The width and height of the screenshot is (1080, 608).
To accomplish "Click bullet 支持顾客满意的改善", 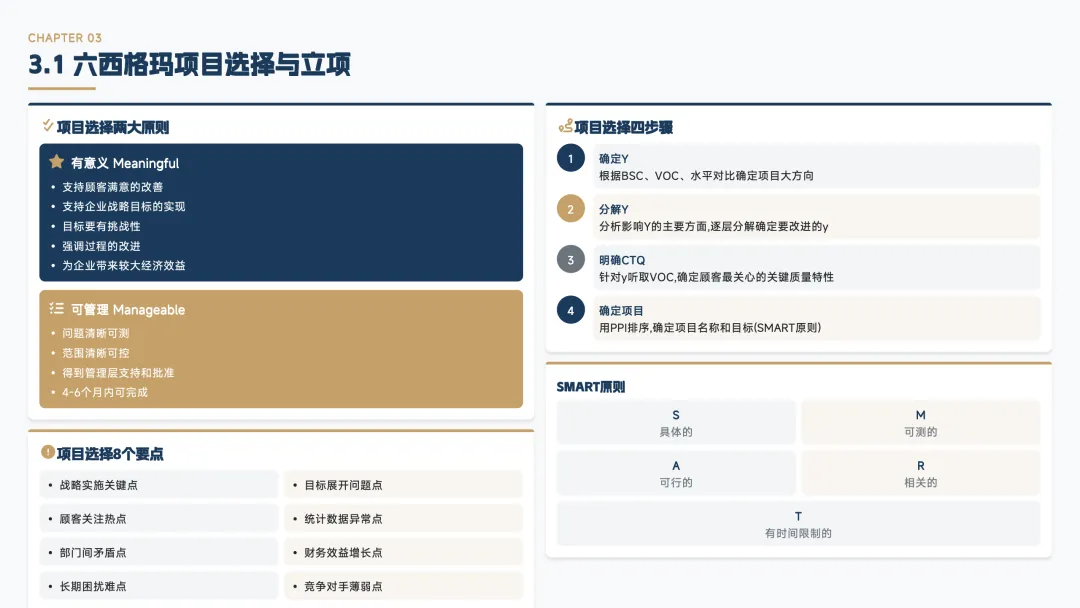I will tap(113, 187).
